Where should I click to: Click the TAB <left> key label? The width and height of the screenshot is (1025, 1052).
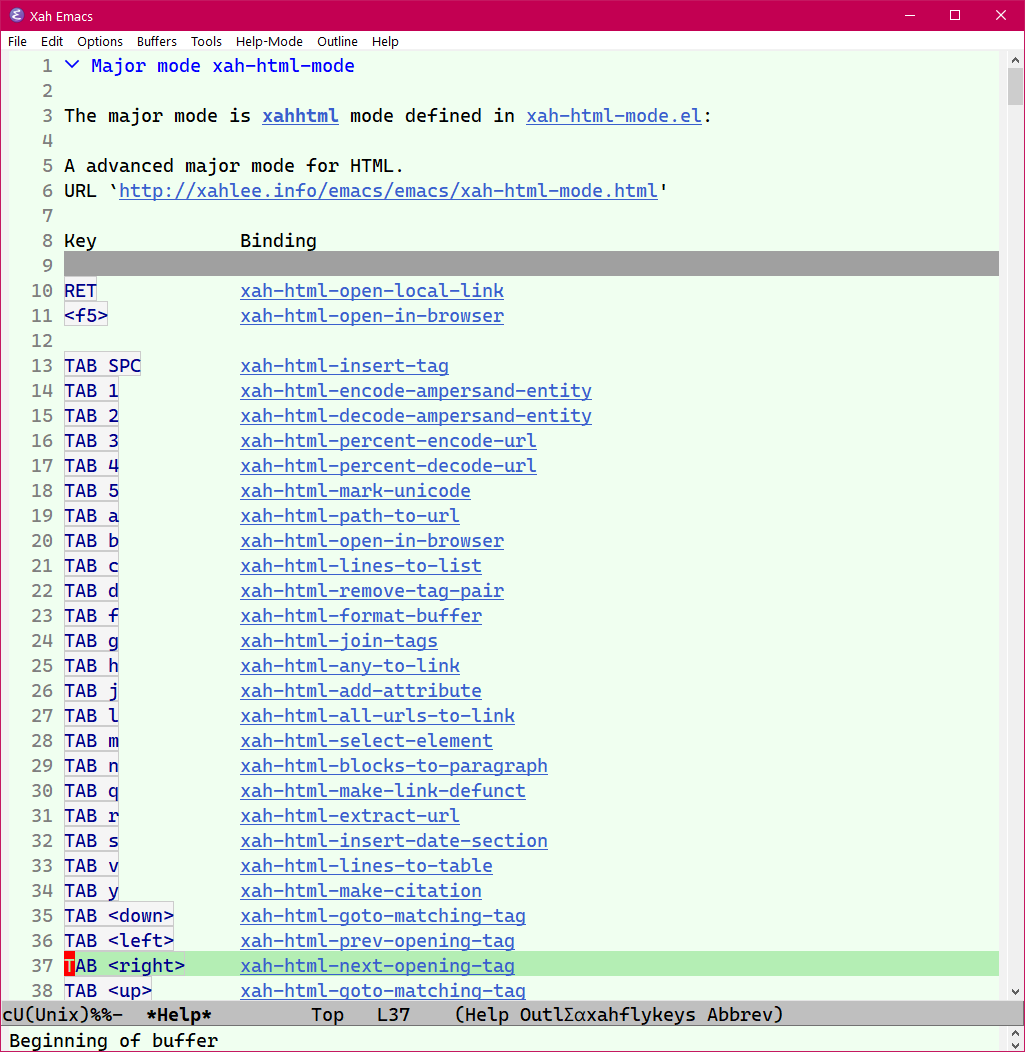[119, 941]
